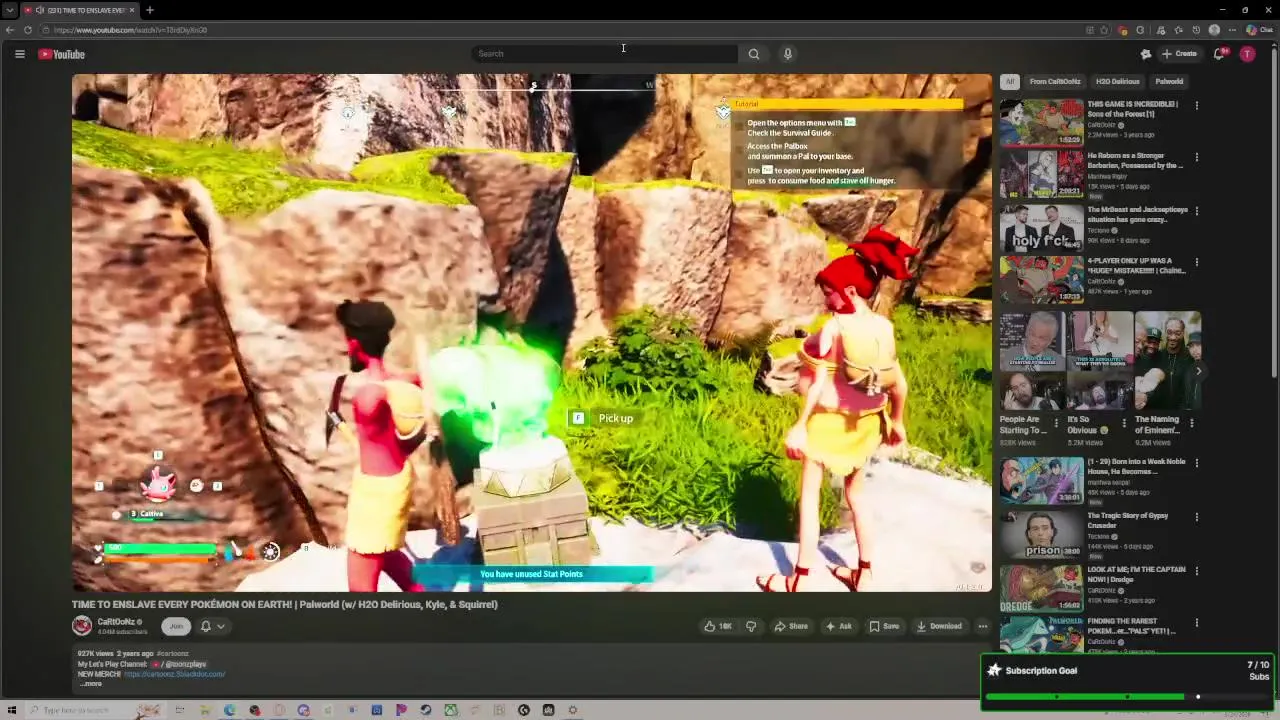Toggle the channel notification bell
The height and width of the screenshot is (720, 1280).
point(206,626)
